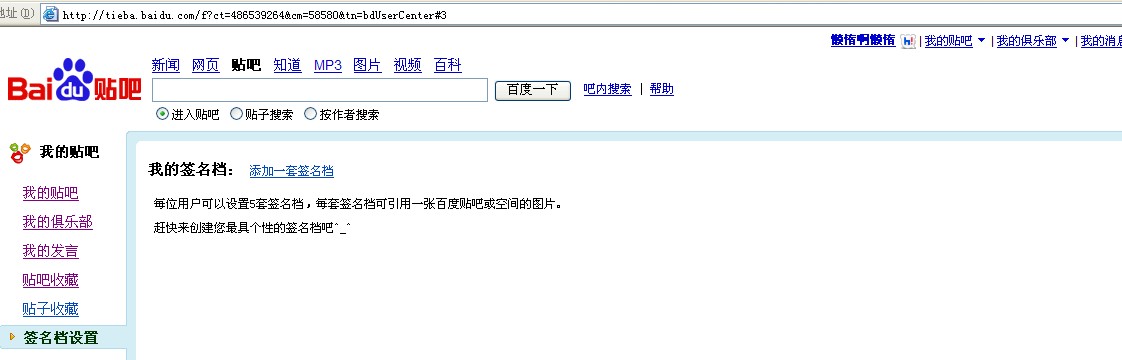The width and height of the screenshot is (1122, 360).
Task: Click the 添加一套签名档 link
Action: 291,171
